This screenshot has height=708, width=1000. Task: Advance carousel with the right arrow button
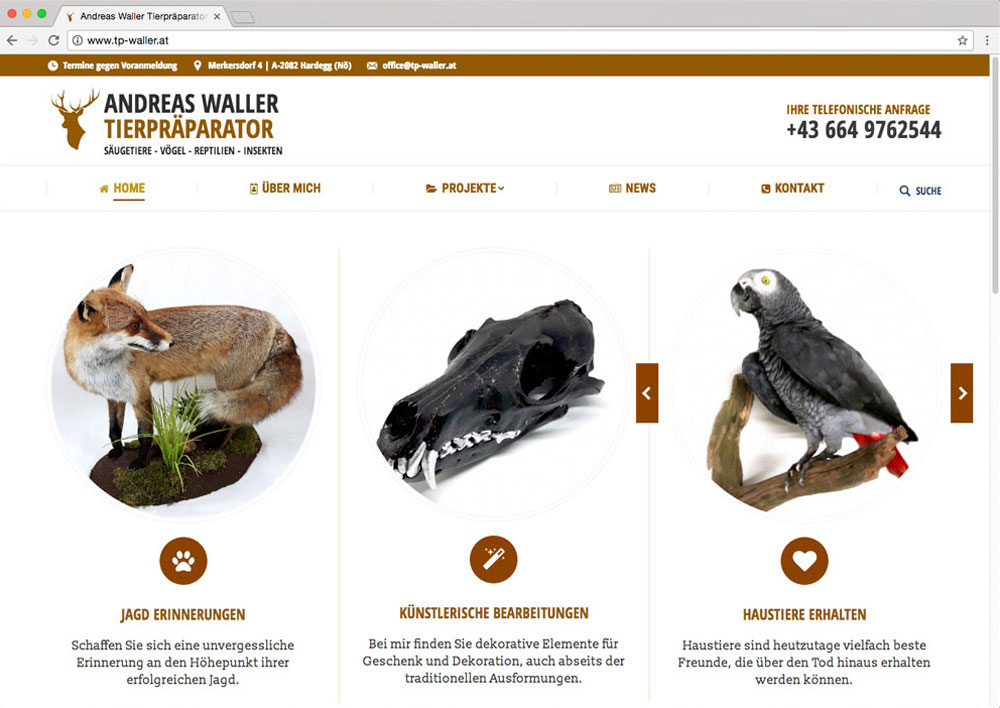tap(962, 393)
